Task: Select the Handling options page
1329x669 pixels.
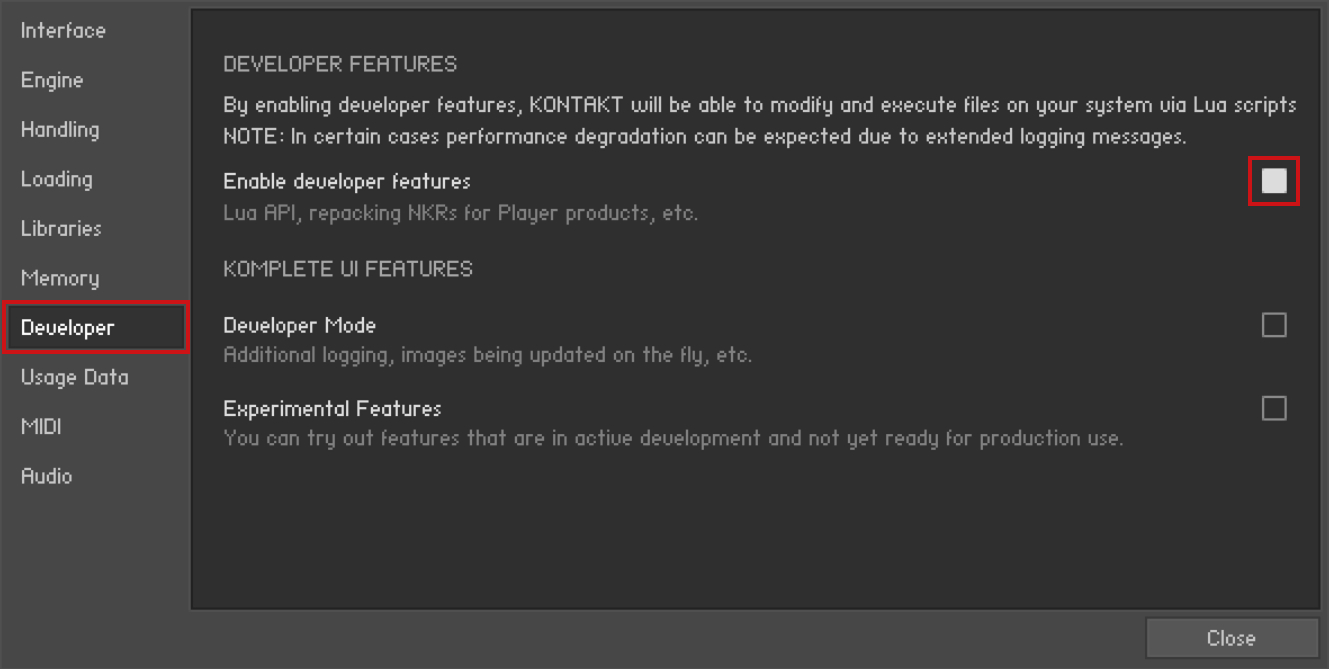Action: [62, 128]
